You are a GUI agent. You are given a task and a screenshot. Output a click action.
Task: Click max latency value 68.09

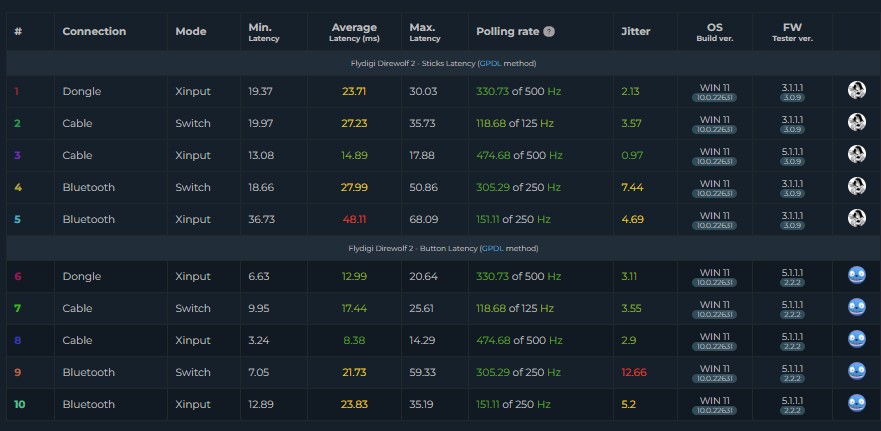coord(424,219)
